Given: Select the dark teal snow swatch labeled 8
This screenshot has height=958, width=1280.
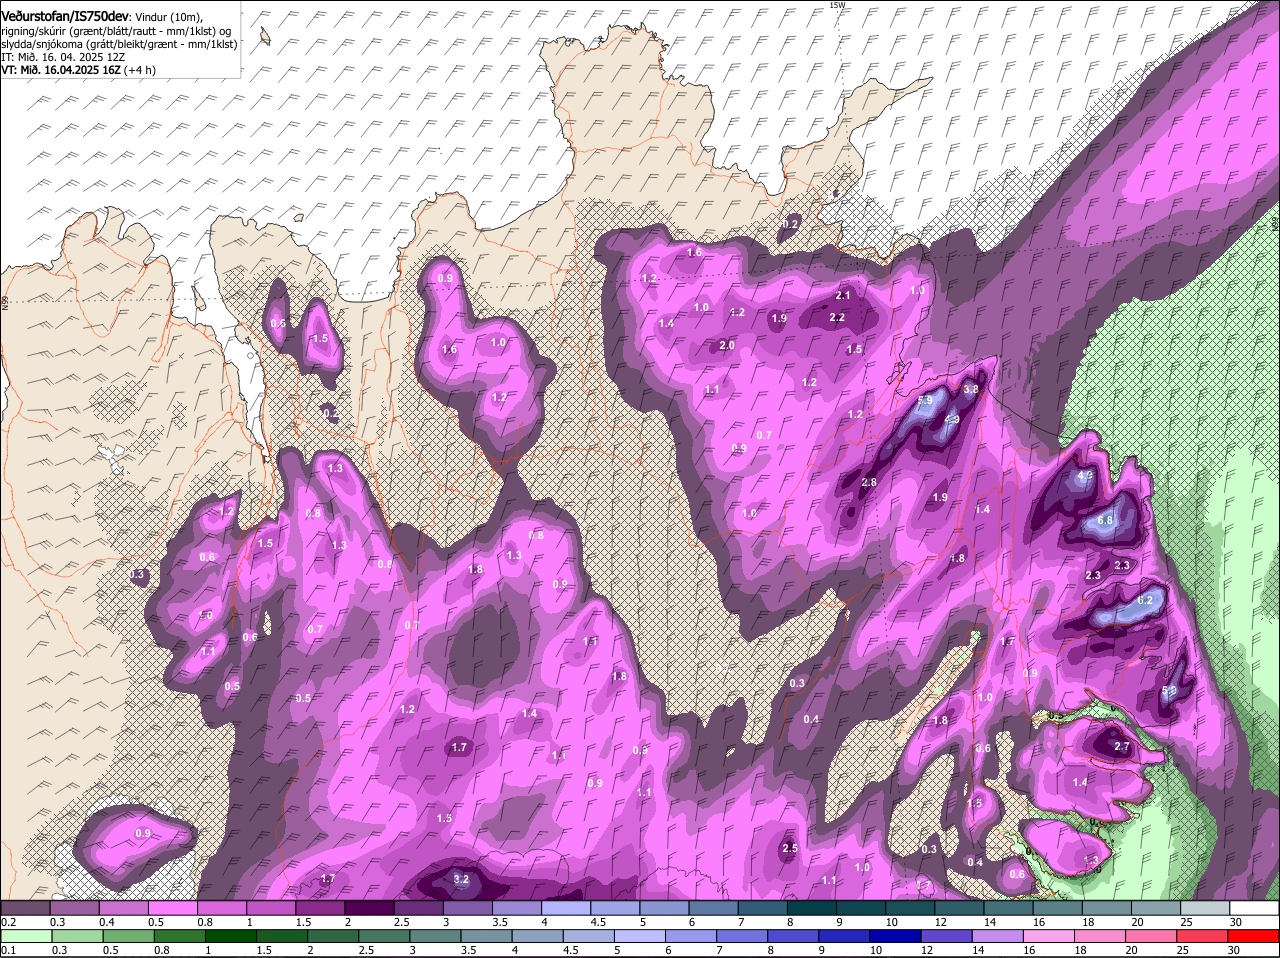Looking at the screenshot, I should click(812, 909).
